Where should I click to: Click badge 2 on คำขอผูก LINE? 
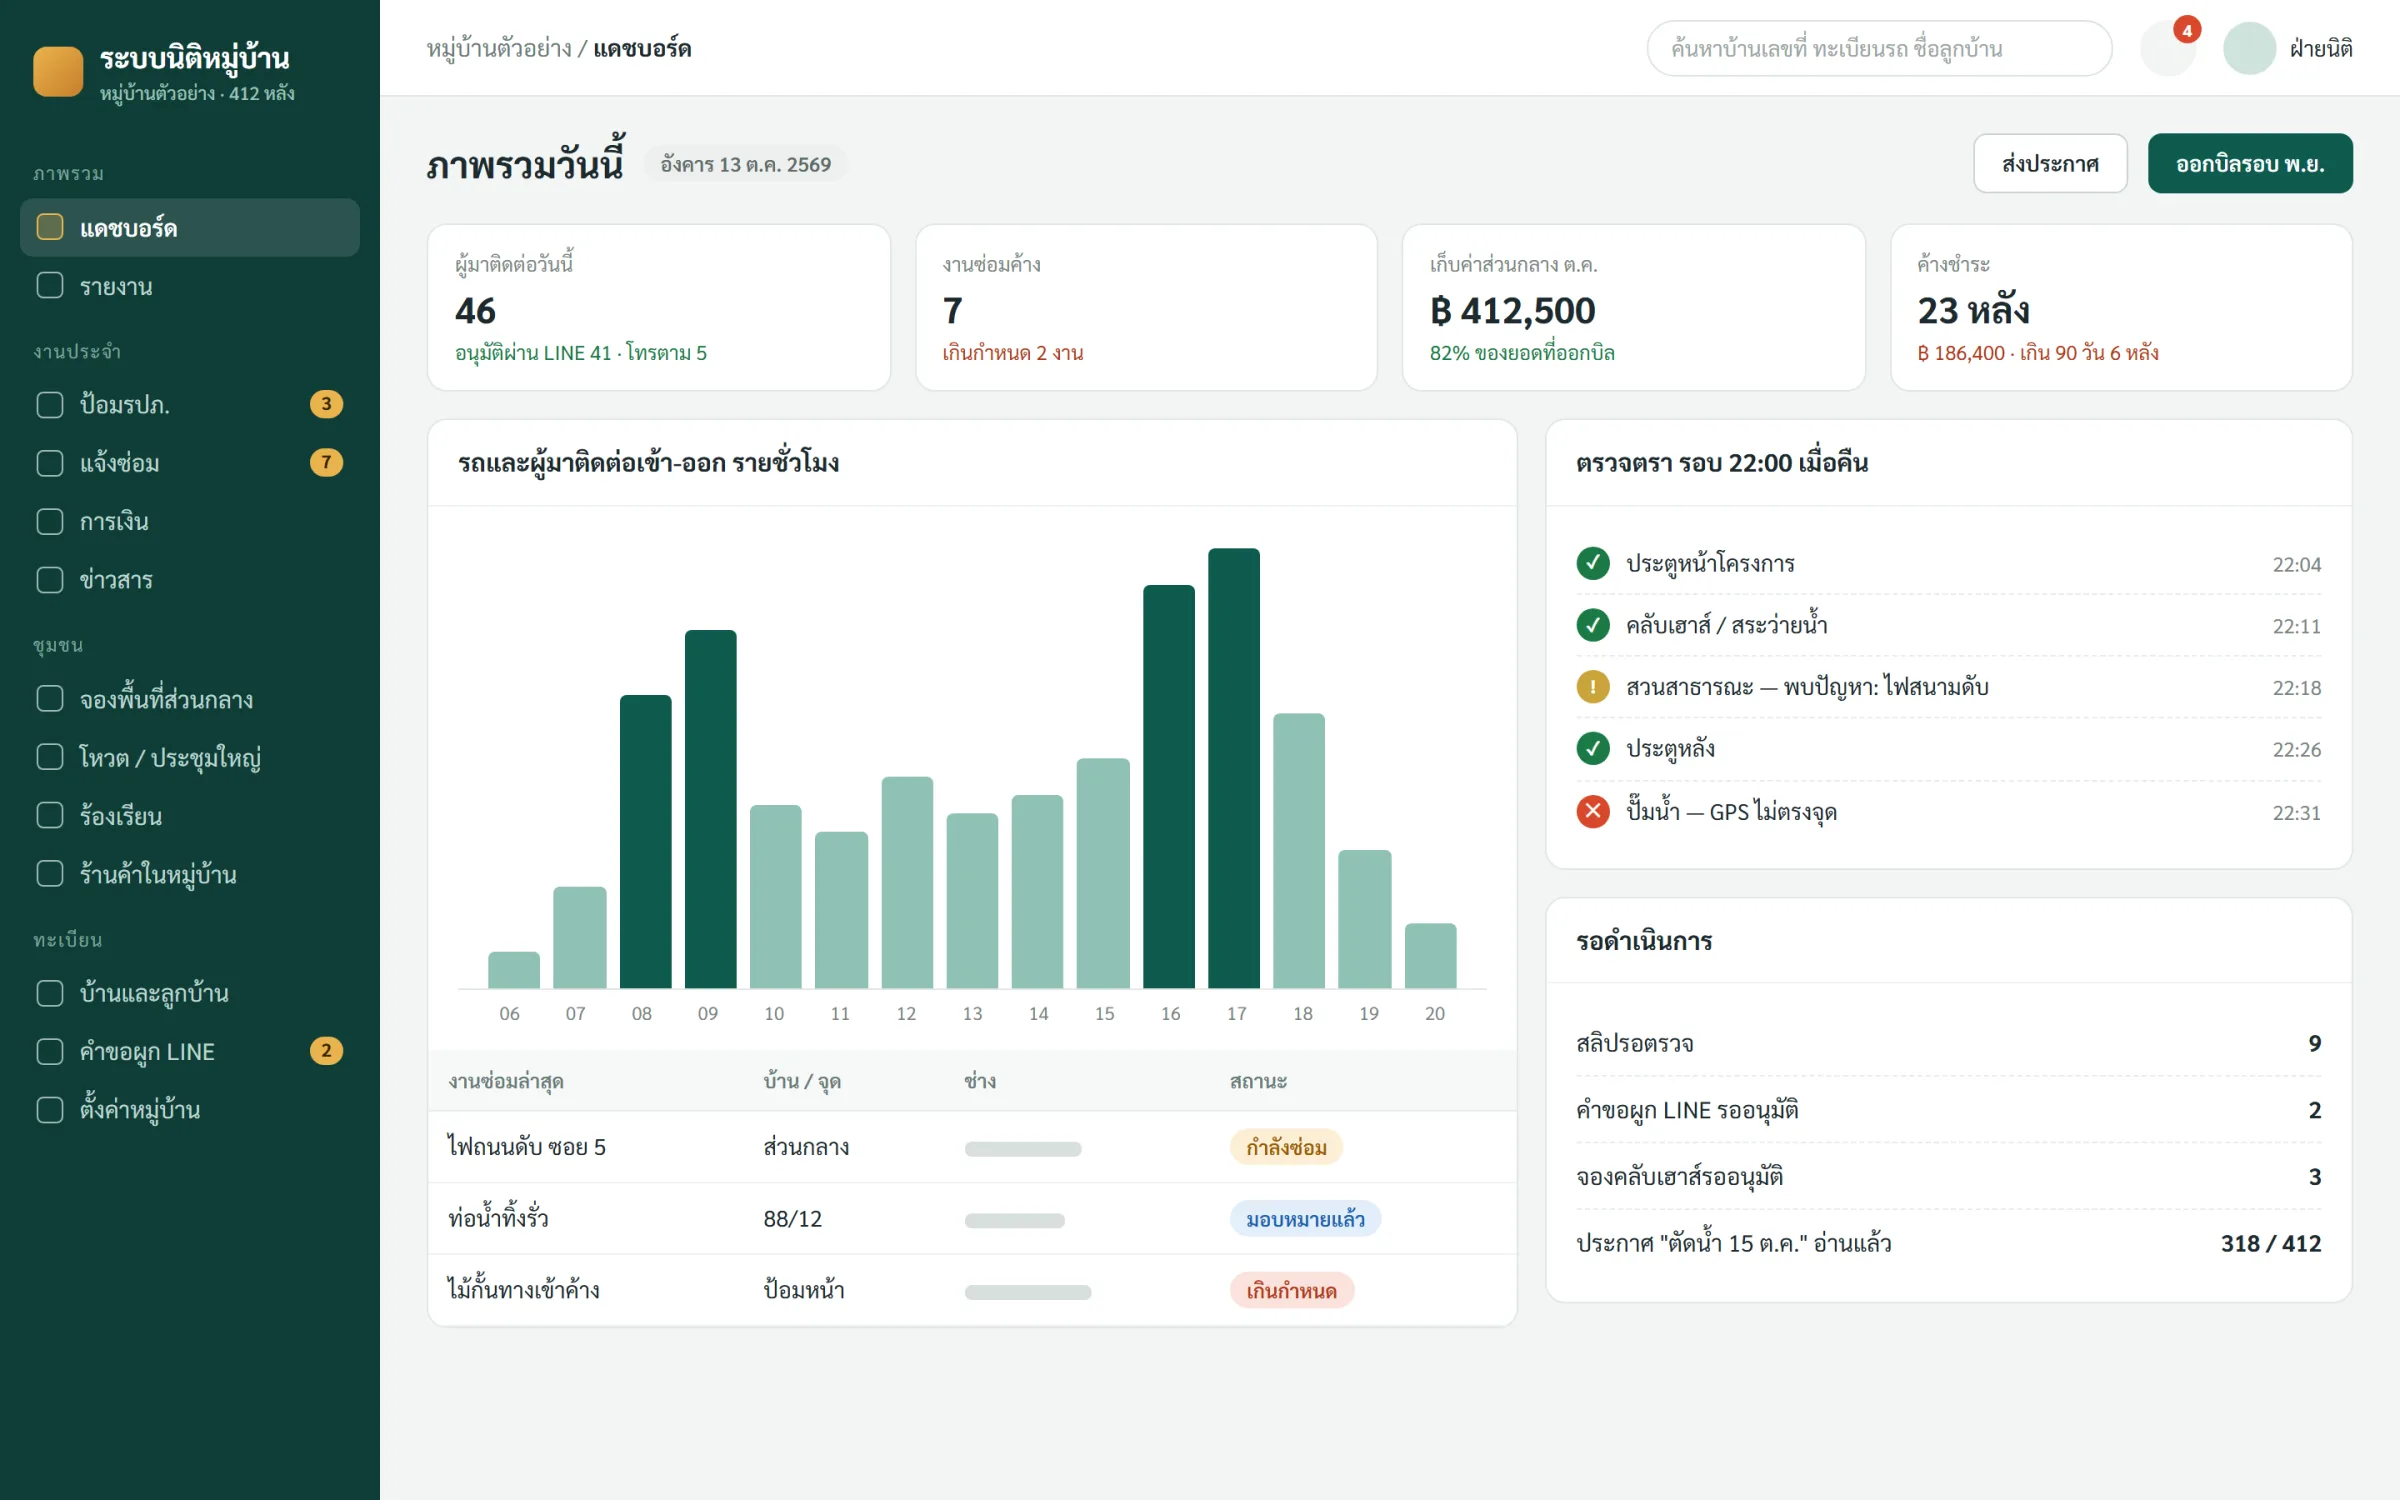tap(326, 1051)
